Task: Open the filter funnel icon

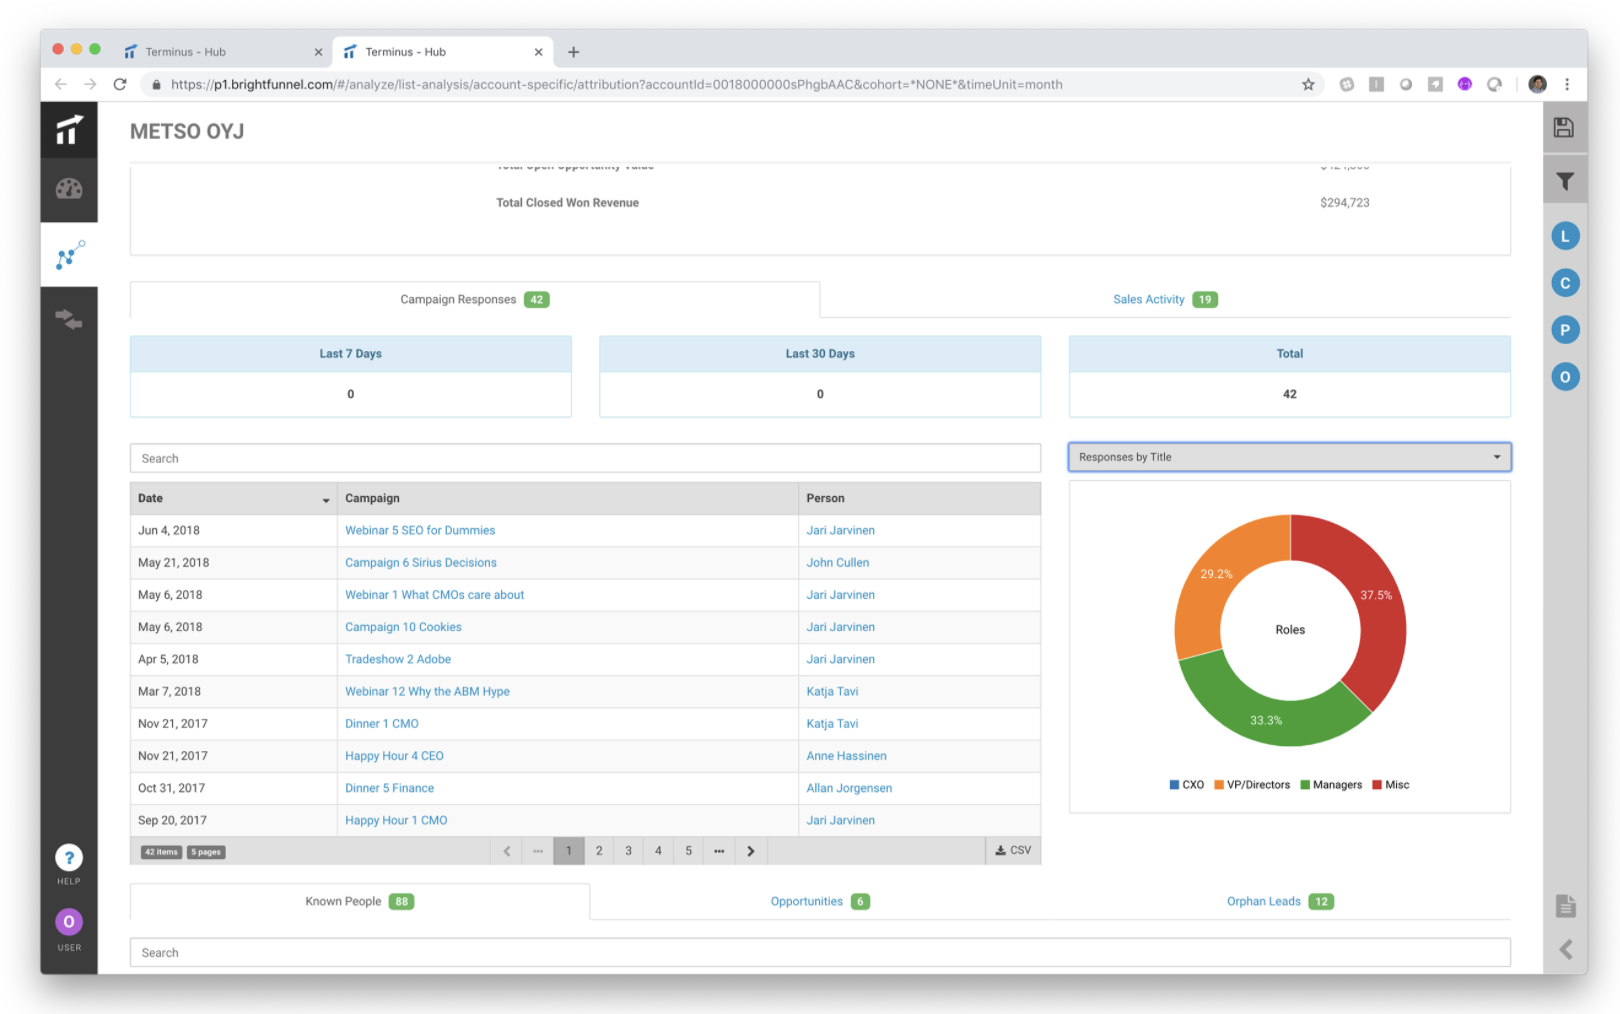Action: (1565, 181)
